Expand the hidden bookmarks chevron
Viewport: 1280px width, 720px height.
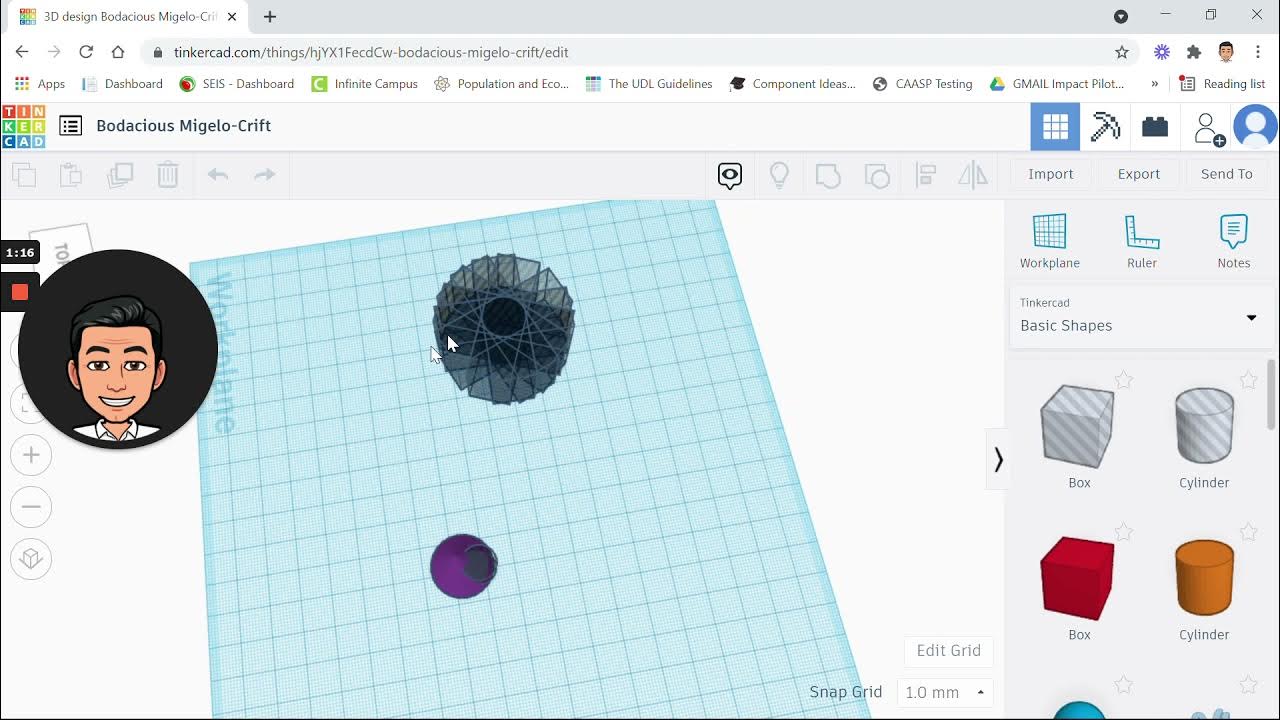1155,84
